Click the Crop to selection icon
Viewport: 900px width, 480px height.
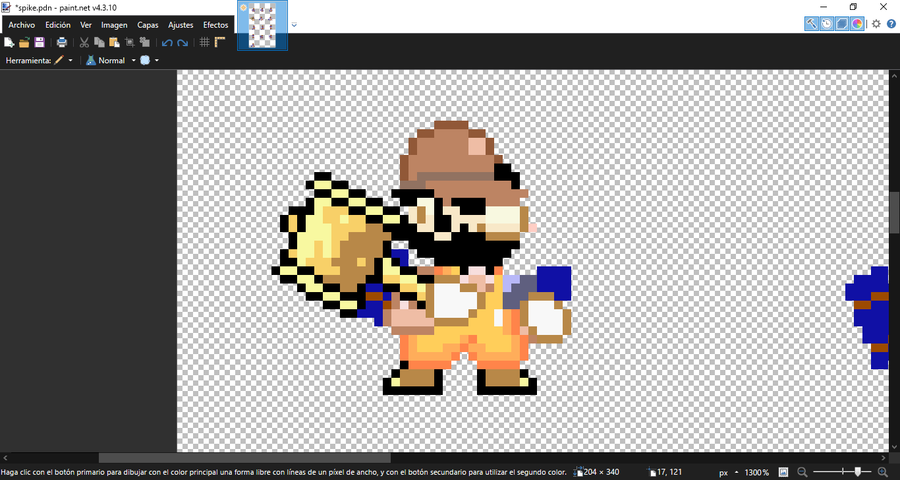130,42
